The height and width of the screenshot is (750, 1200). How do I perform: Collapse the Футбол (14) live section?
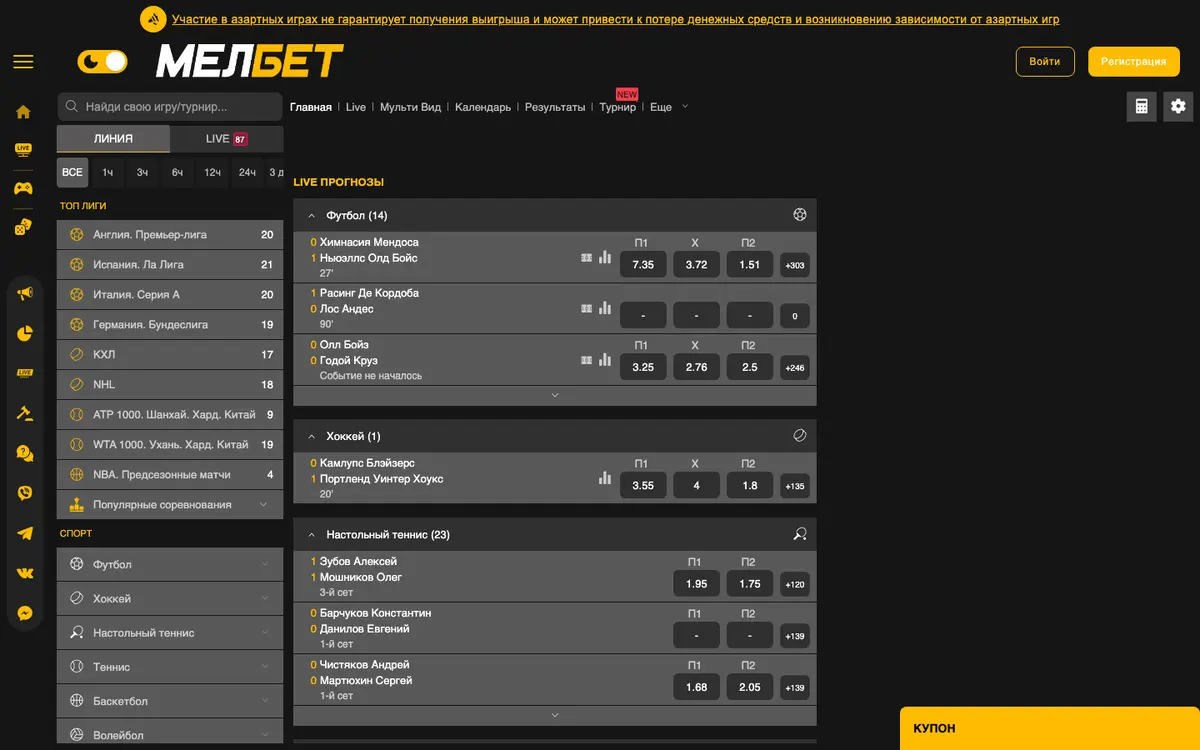(313, 216)
